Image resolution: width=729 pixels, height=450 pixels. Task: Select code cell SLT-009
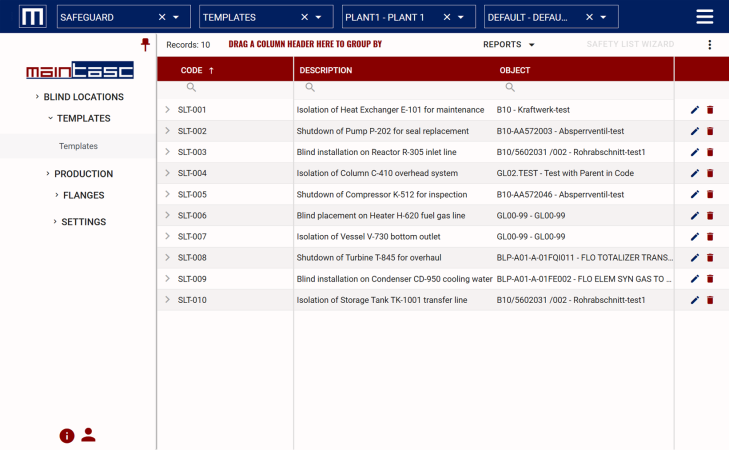point(192,279)
